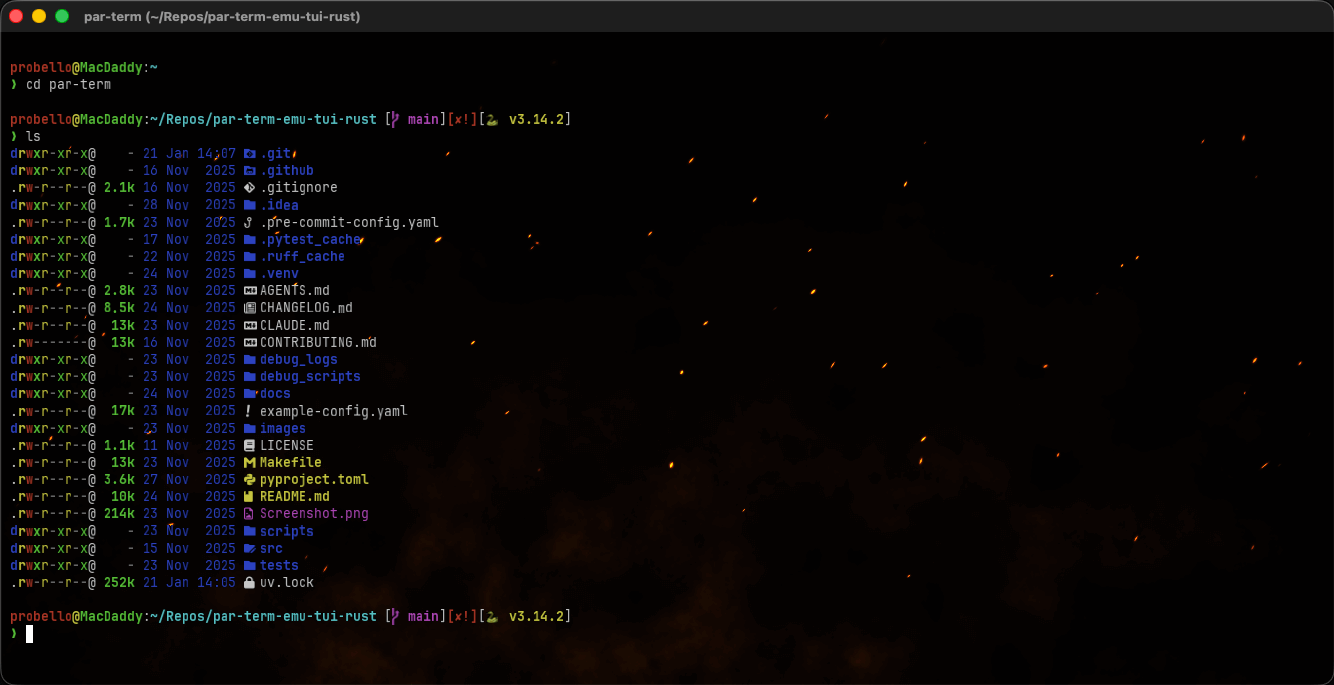Image resolution: width=1334 pixels, height=685 pixels.
Task: Click the Python icon beside pyproject.toml
Action: (251, 479)
